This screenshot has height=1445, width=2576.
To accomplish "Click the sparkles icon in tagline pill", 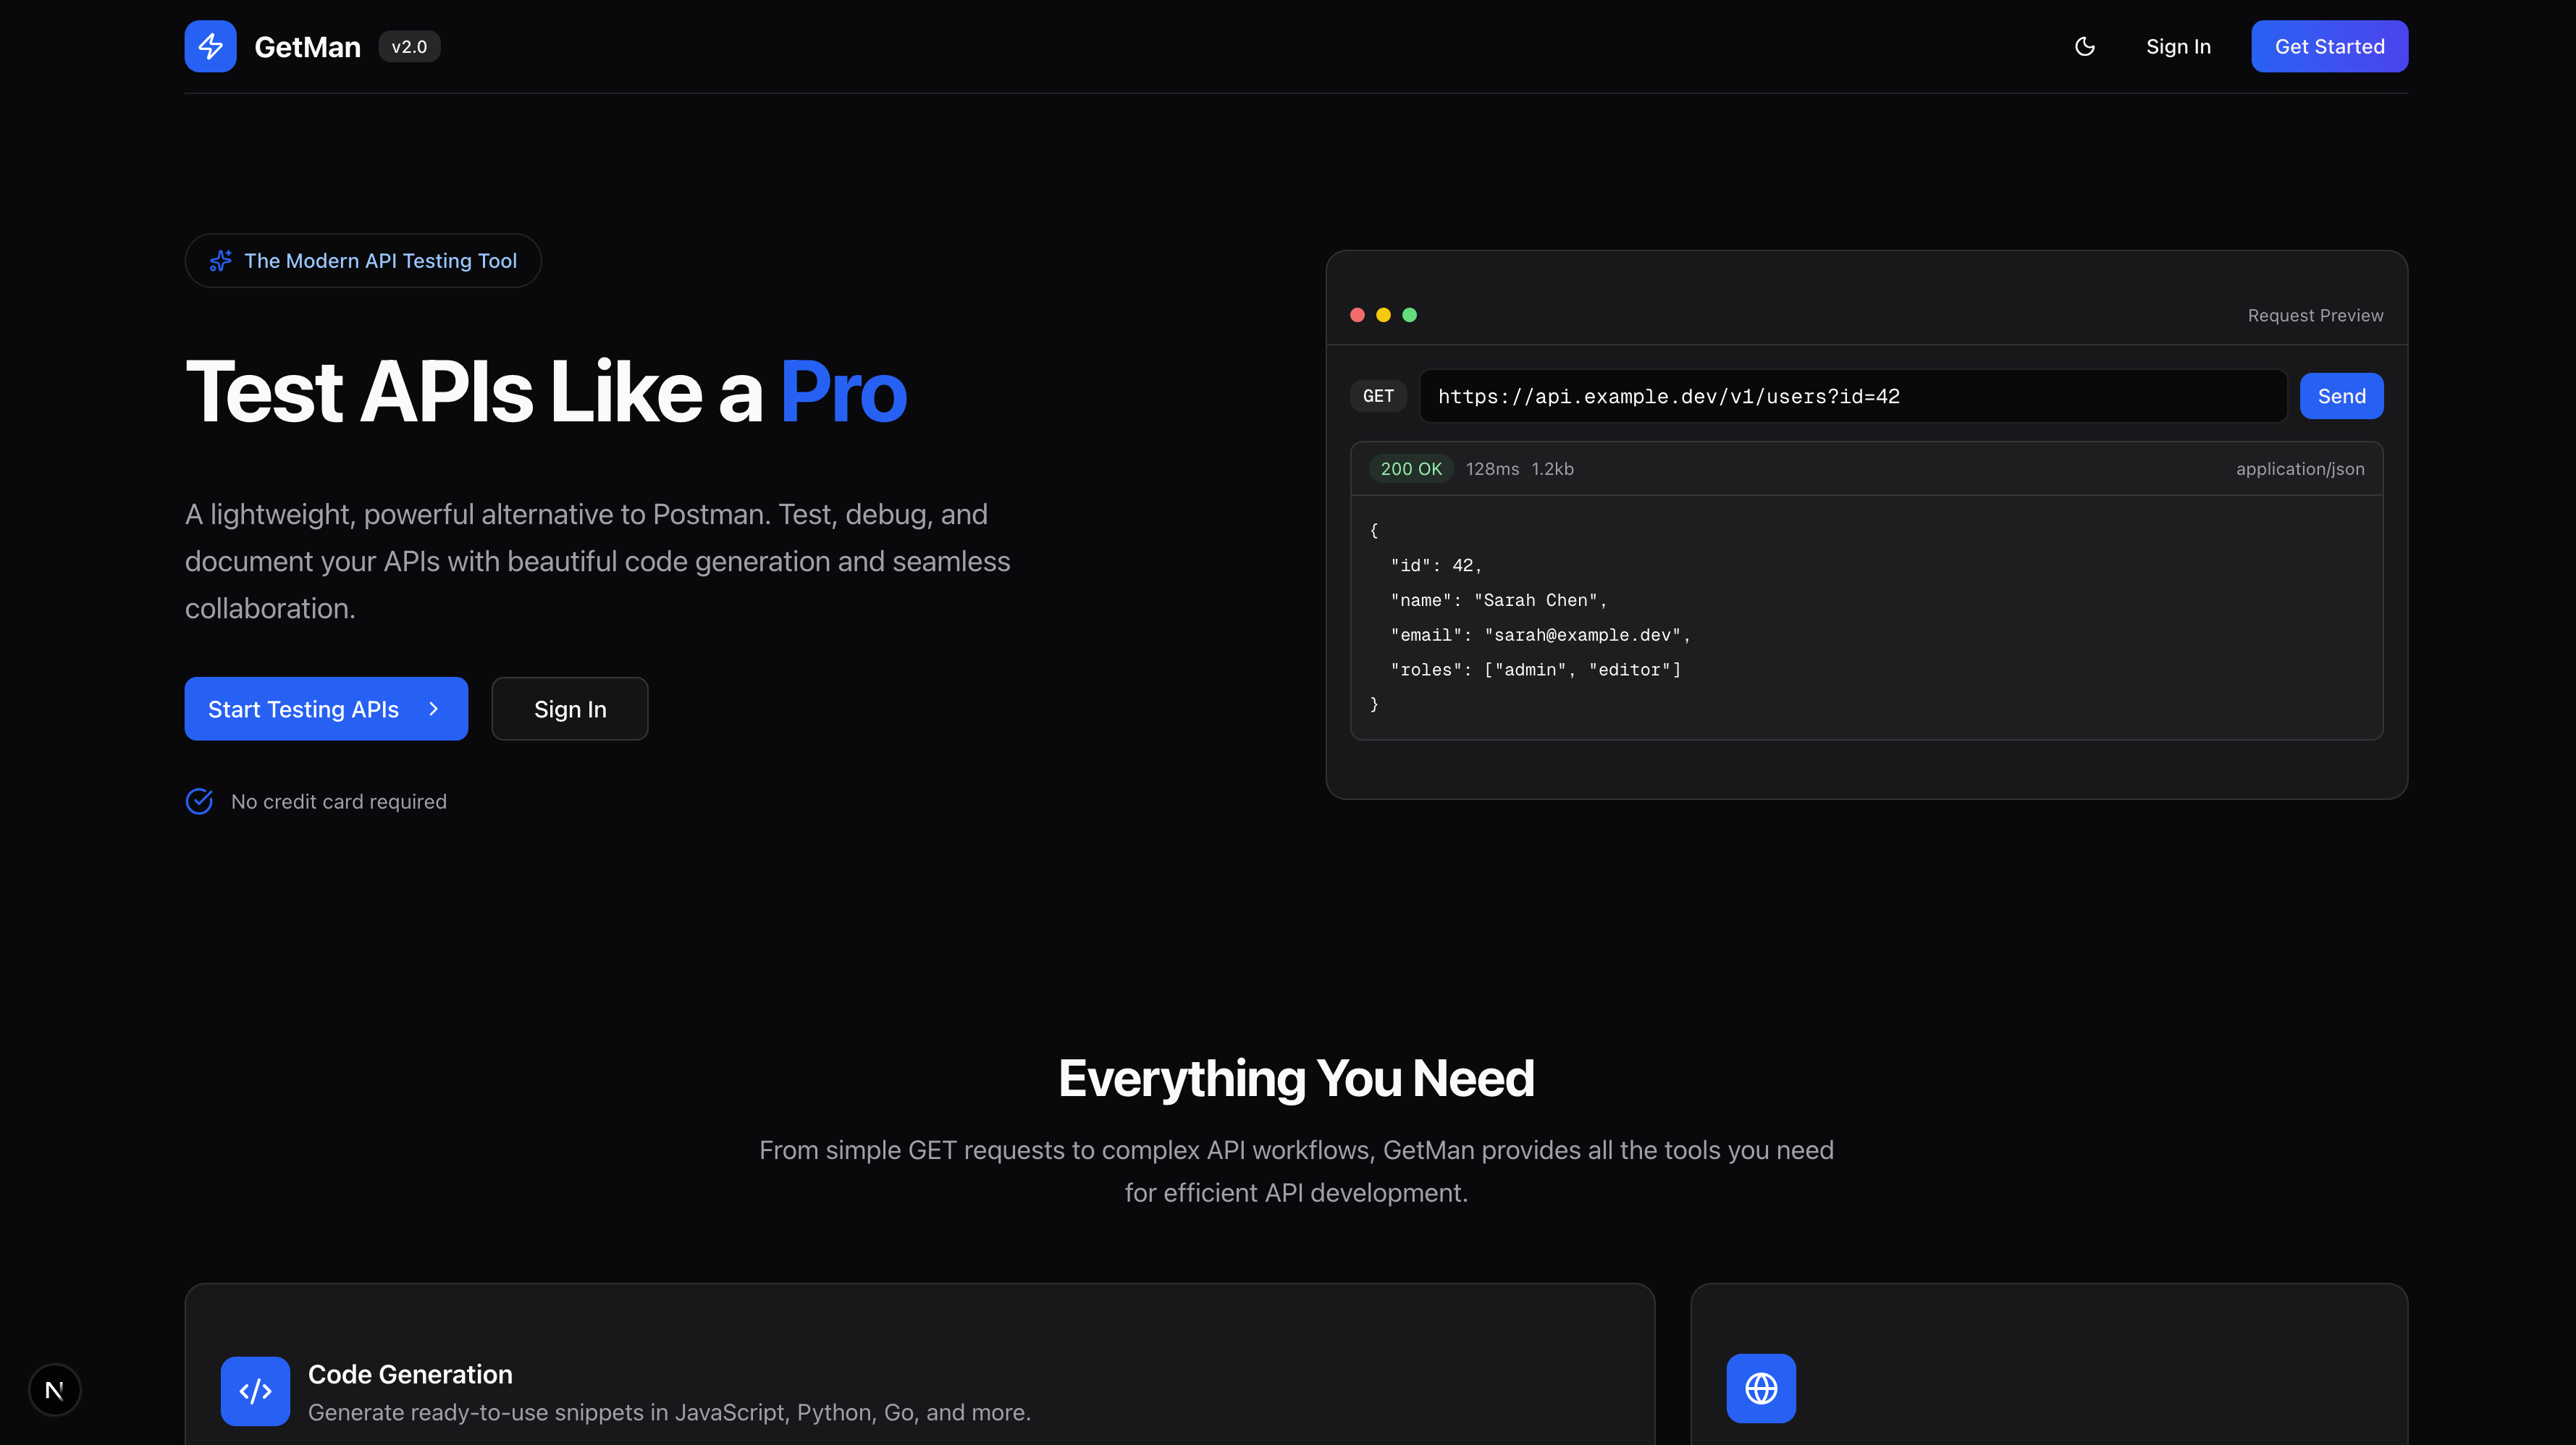I will pos(220,261).
